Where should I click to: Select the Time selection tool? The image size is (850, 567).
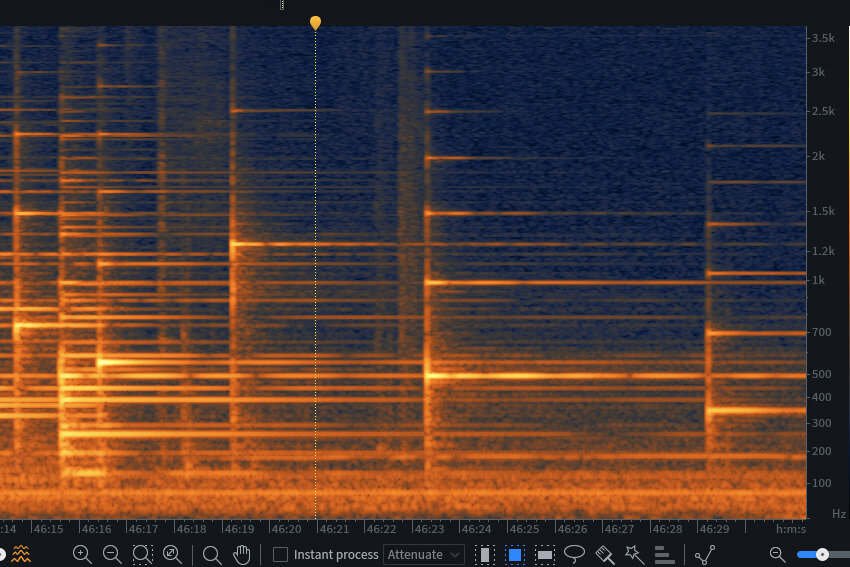click(x=485, y=555)
